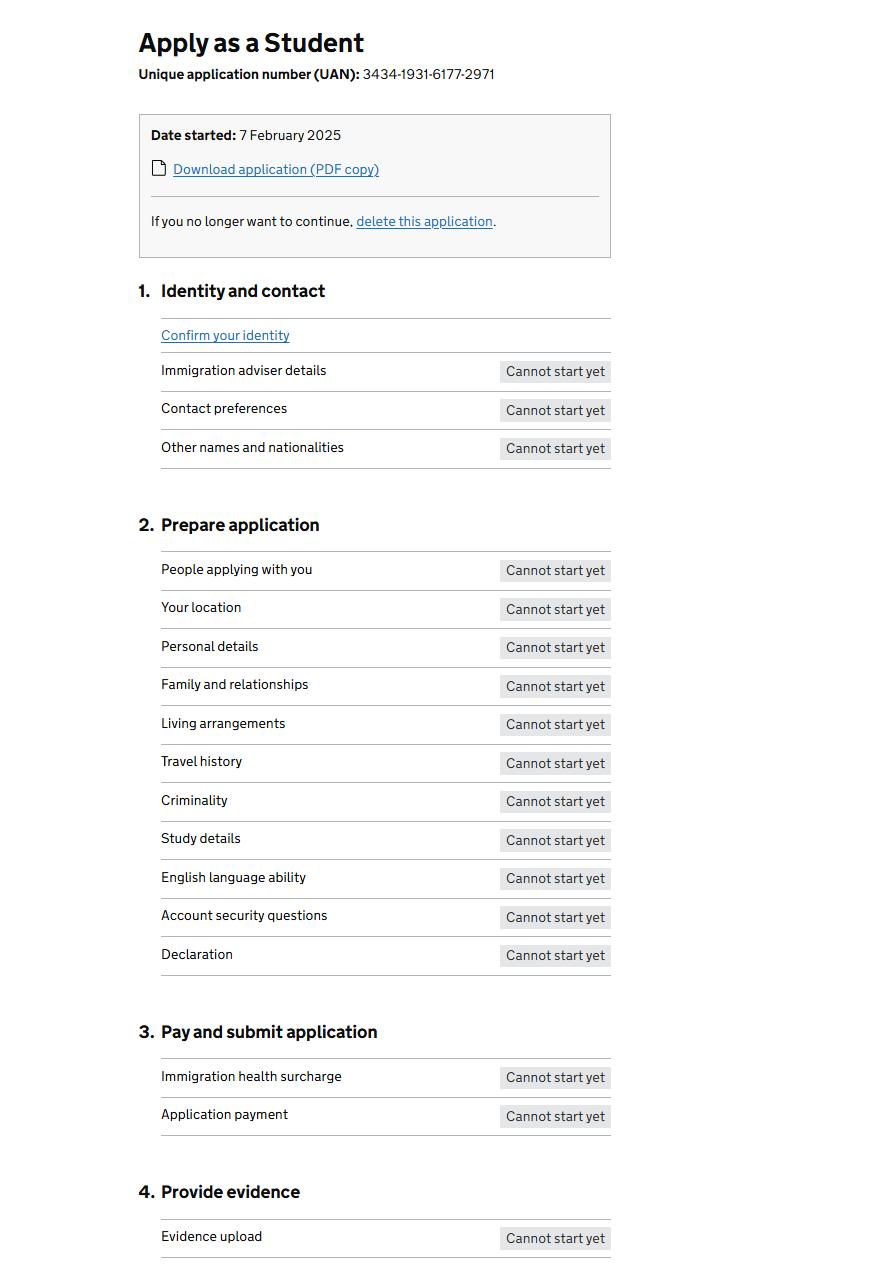Select Account security questions task
This screenshot has height=1278, width=887.
click(x=244, y=916)
